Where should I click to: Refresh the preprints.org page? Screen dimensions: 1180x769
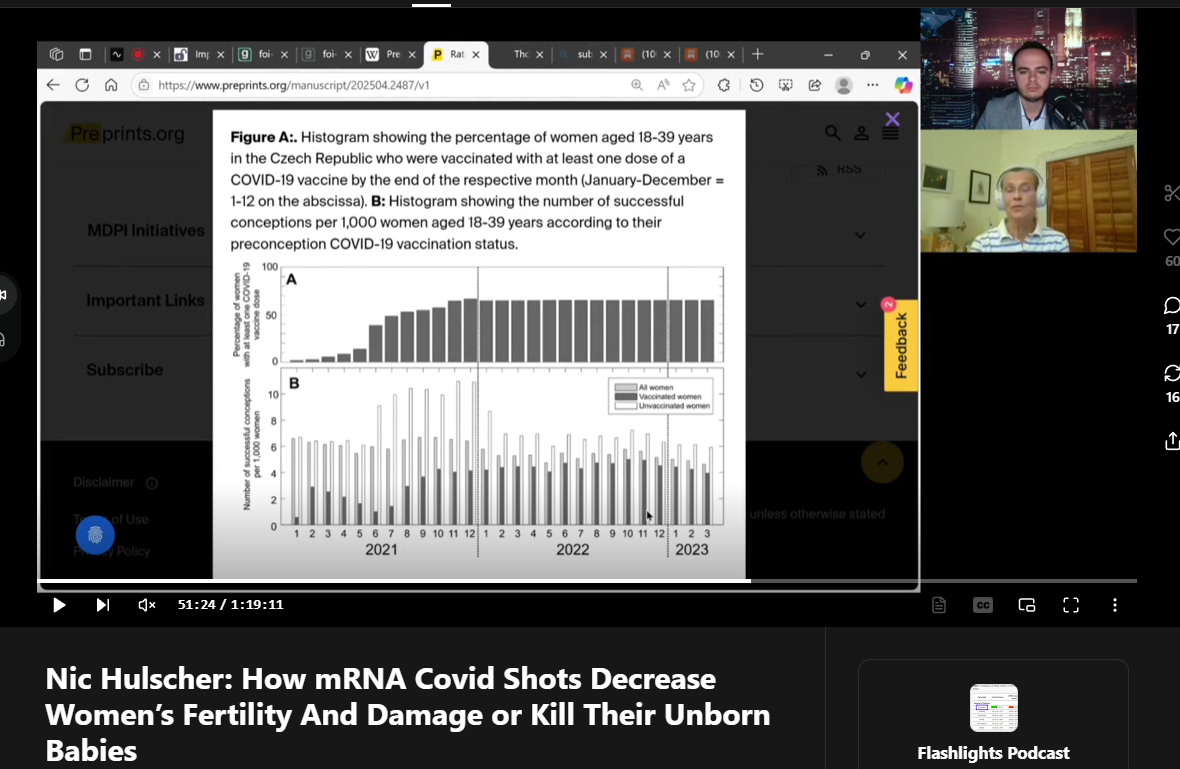[82, 85]
